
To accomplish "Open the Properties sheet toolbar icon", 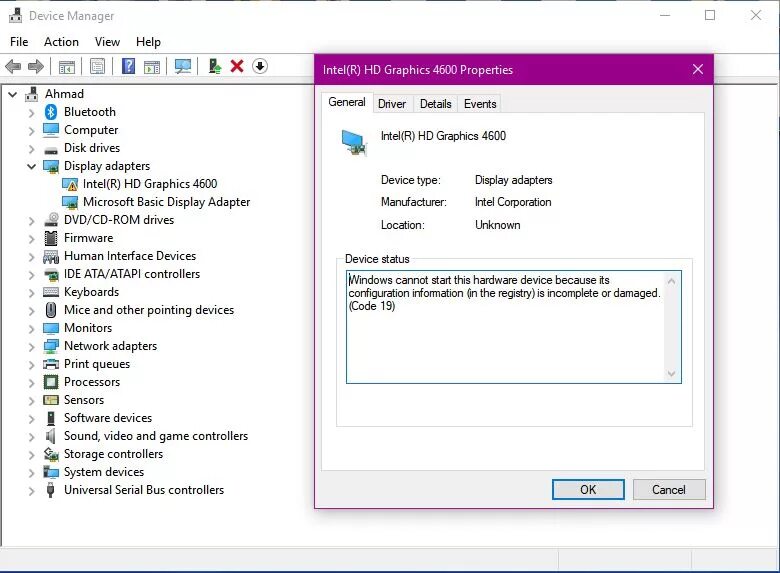I will (x=98, y=66).
